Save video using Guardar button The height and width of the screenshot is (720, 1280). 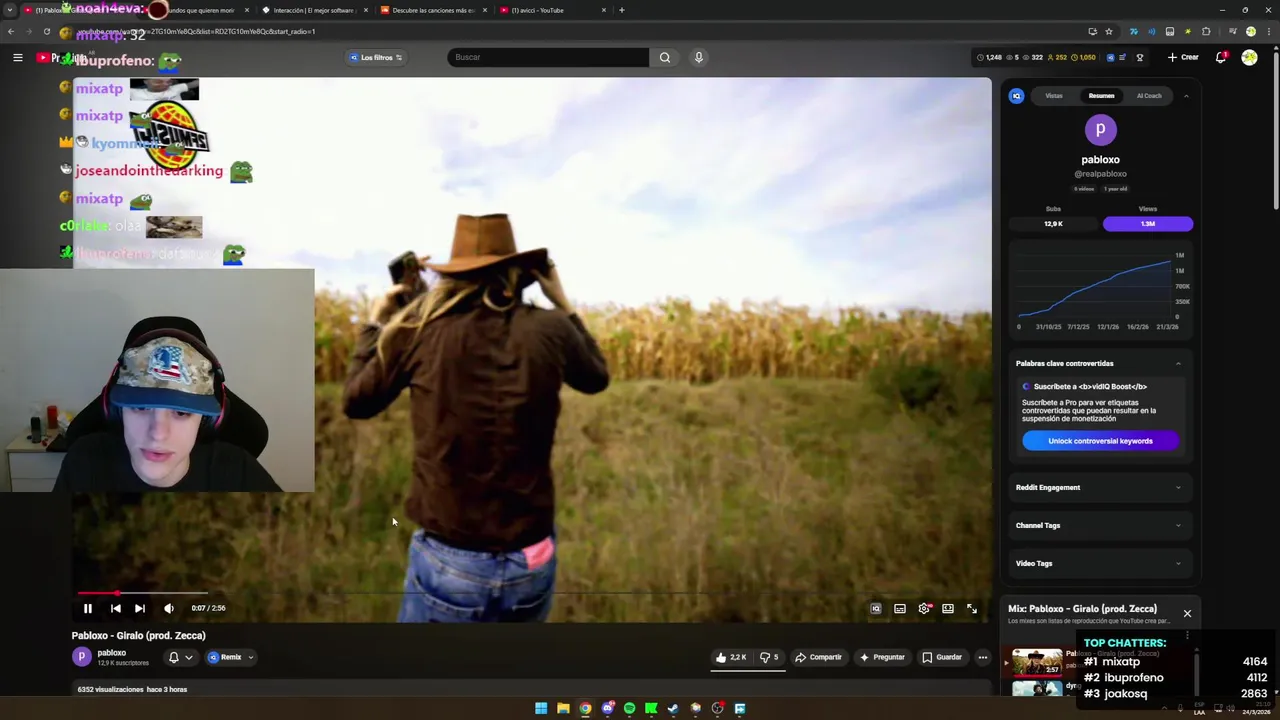942,657
